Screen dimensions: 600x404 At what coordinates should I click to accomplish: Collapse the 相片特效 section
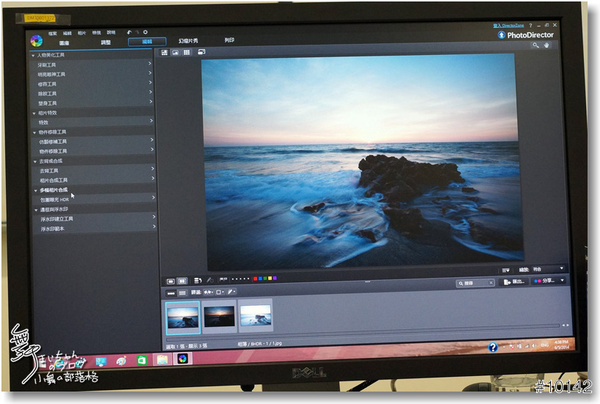34,113
